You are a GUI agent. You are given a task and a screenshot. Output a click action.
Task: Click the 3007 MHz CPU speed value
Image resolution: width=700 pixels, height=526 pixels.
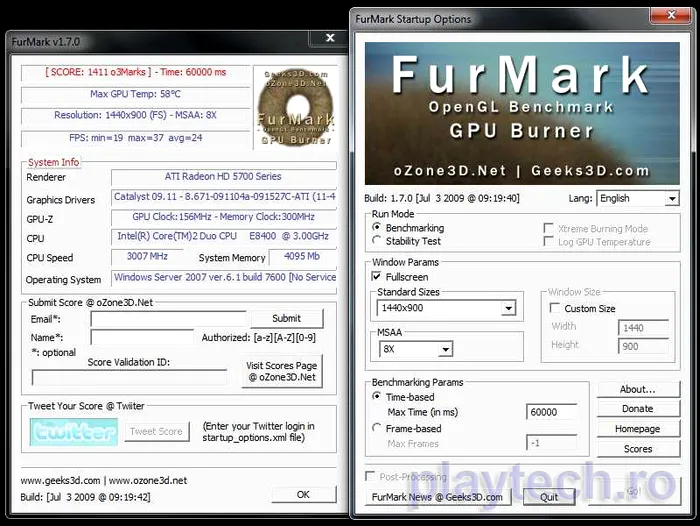click(x=147, y=256)
